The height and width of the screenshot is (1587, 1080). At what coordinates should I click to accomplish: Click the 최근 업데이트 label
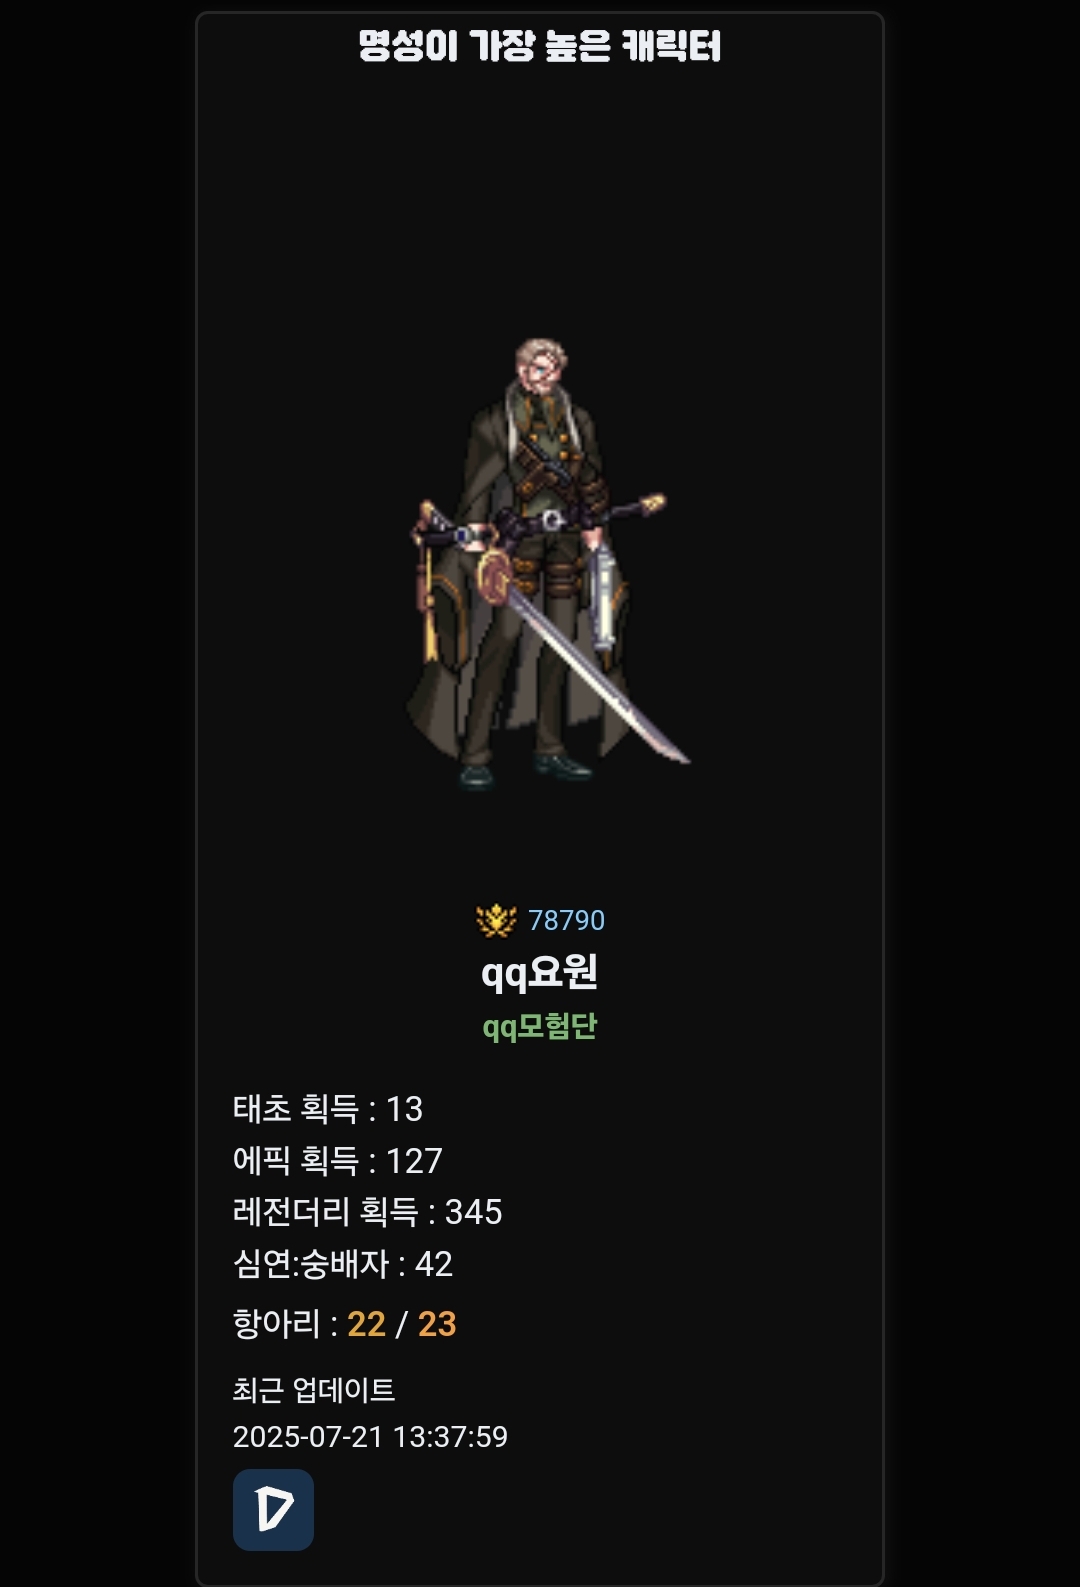pos(314,1389)
